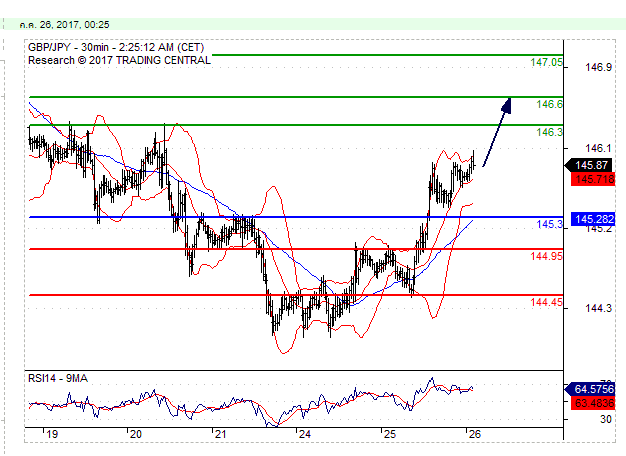The image size is (626, 456).
Task: Click date 21 on the time axis
Action: pos(220,434)
